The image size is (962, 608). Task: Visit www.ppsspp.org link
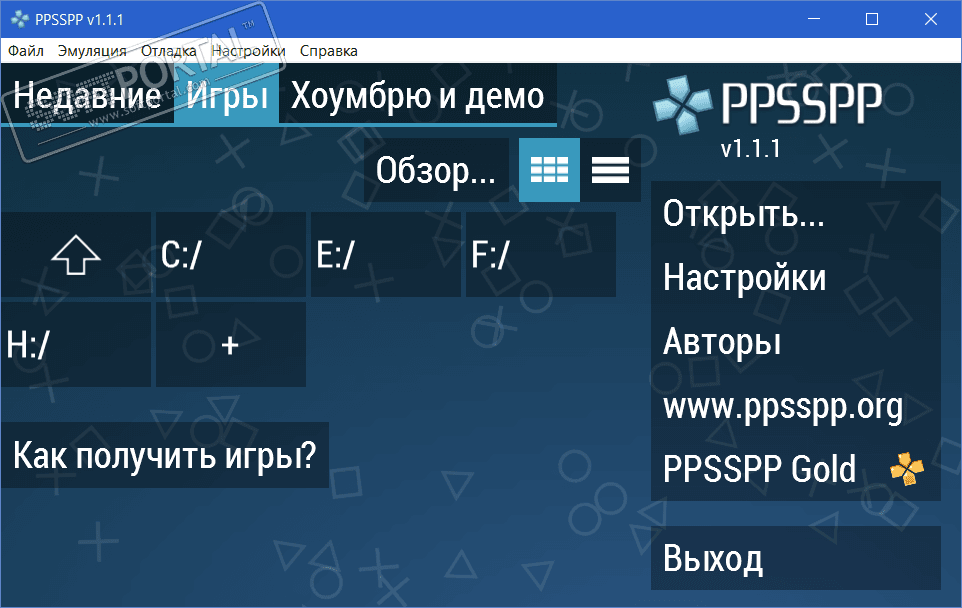pos(796,406)
